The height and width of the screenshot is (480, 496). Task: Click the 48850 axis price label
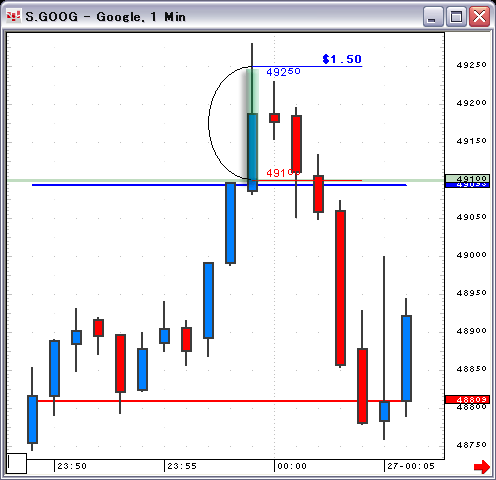(471, 369)
